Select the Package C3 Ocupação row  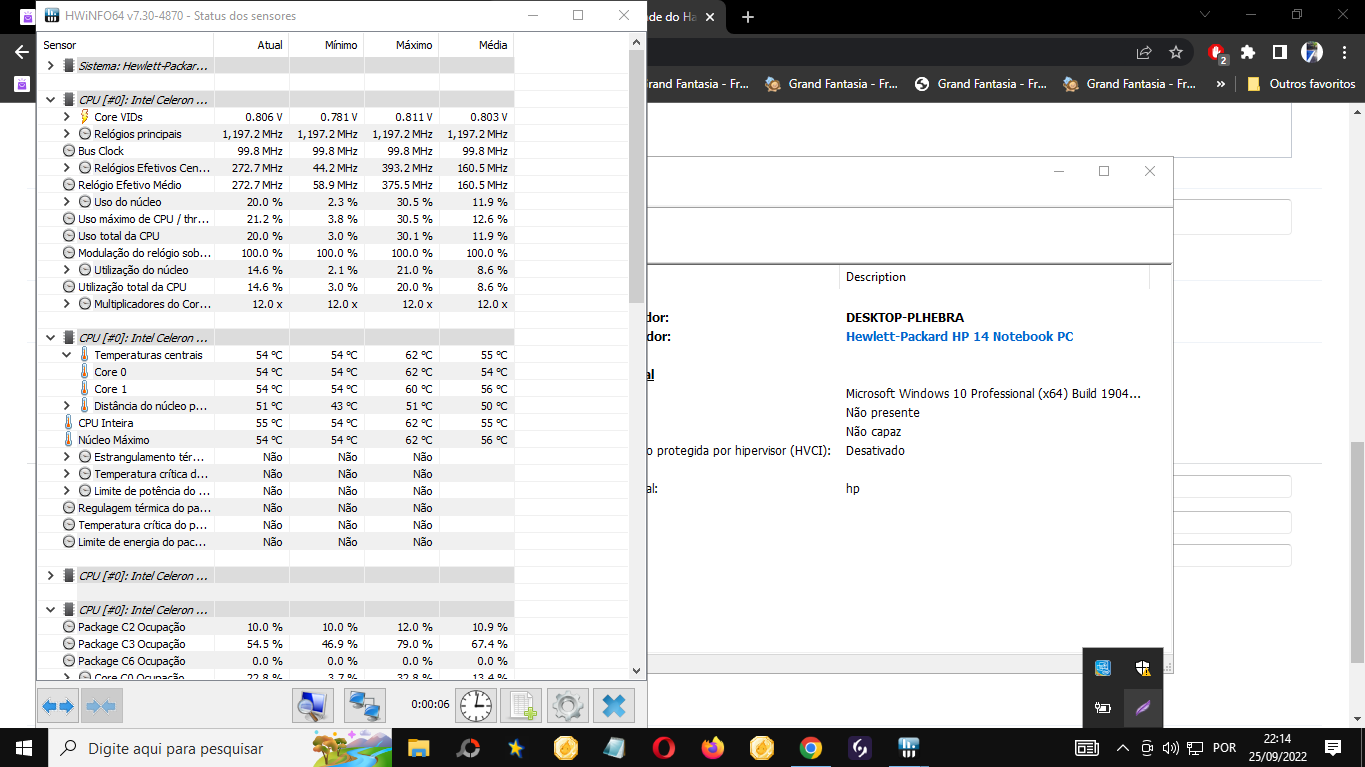(275, 644)
